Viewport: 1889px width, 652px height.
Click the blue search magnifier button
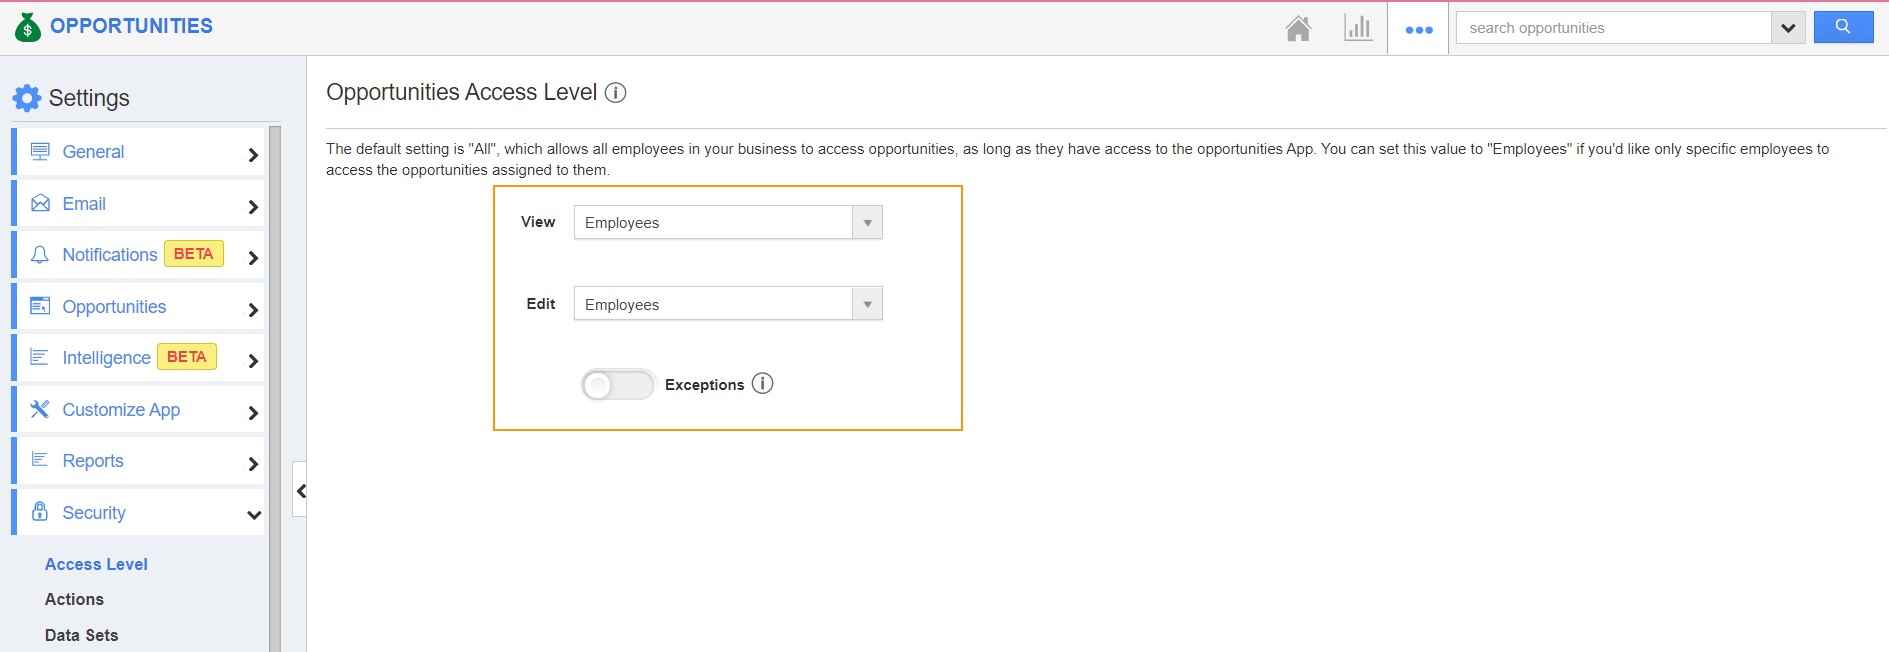coord(1843,27)
